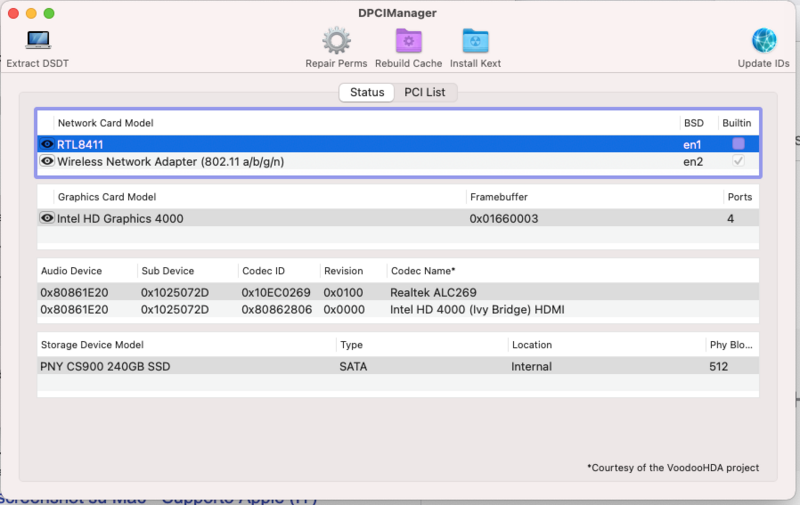Screen dimensions: 800x505
Task: Click the Sub Device column header
Action: [x=167, y=271]
